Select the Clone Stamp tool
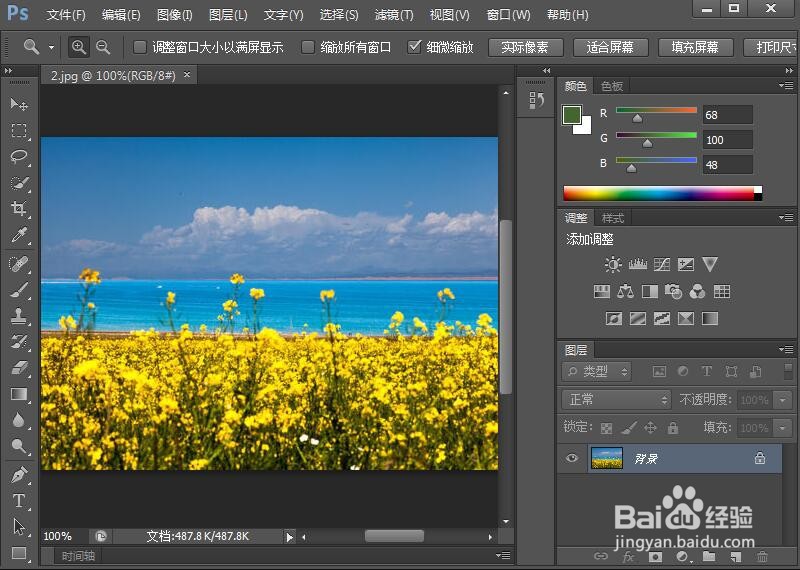This screenshot has height=570, width=800. 19,316
